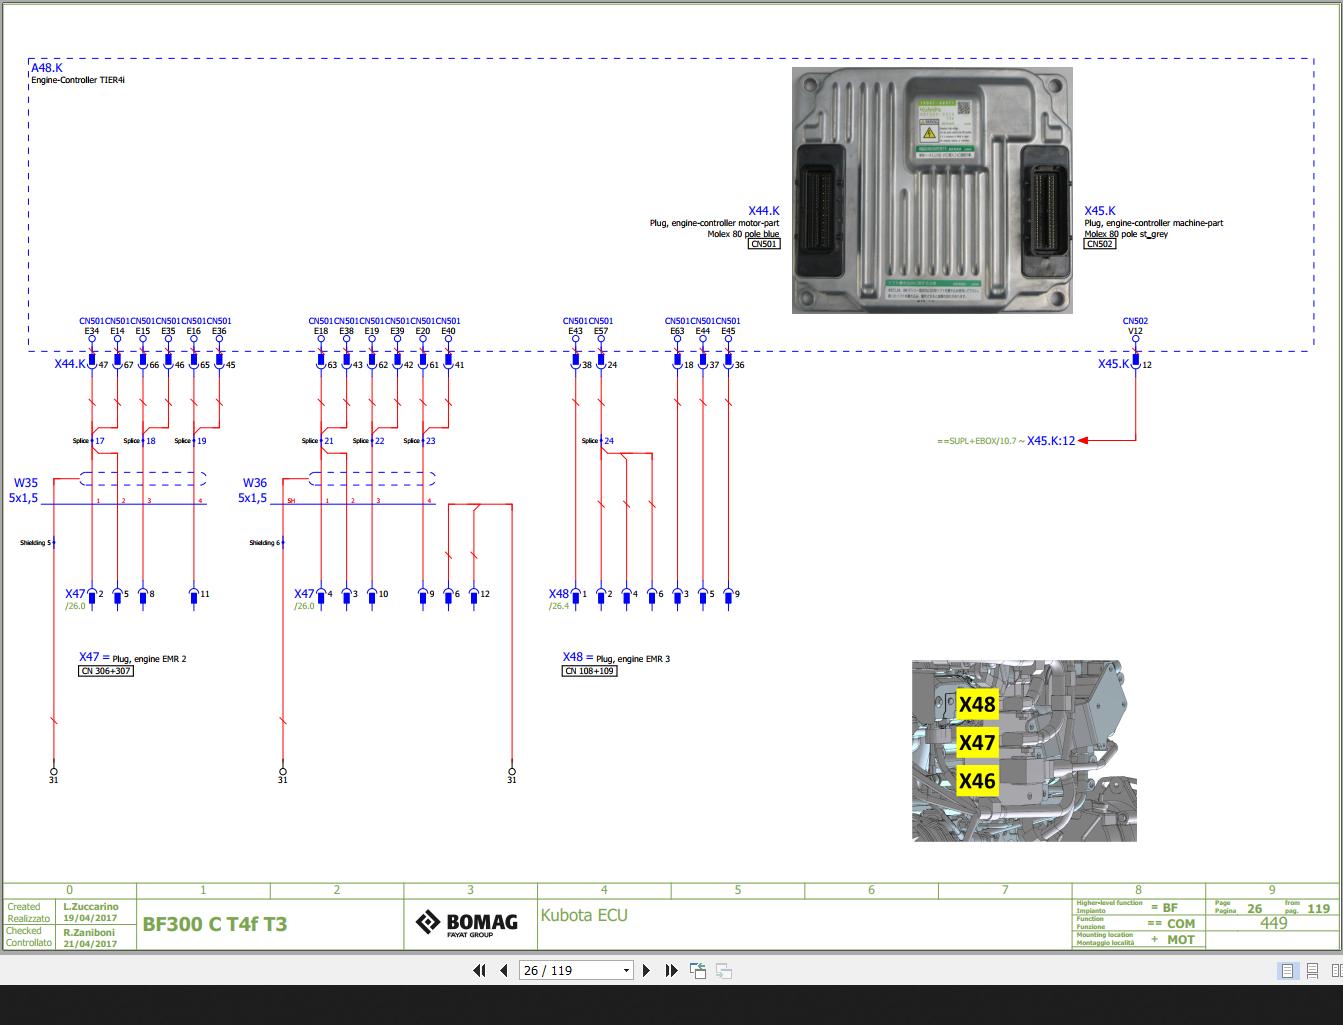Viewport: 1343px width, 1025px height.
Task: Click the X48 yellow connector label
Action: [977, 704]
